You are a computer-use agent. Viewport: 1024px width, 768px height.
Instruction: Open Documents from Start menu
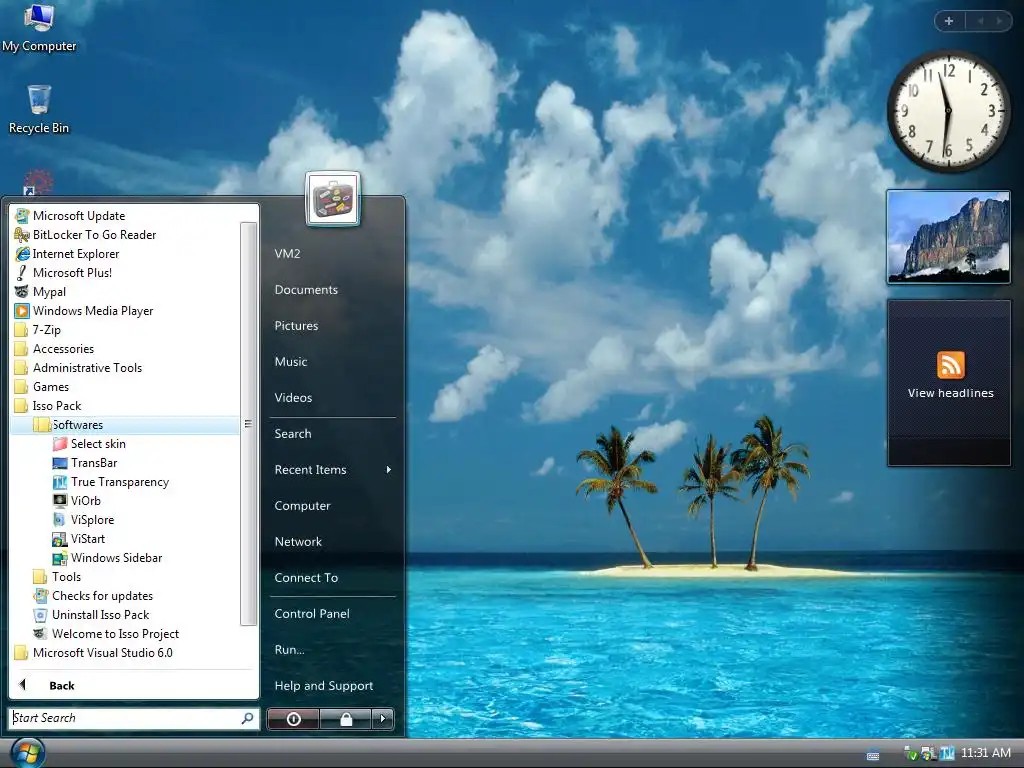306,289
